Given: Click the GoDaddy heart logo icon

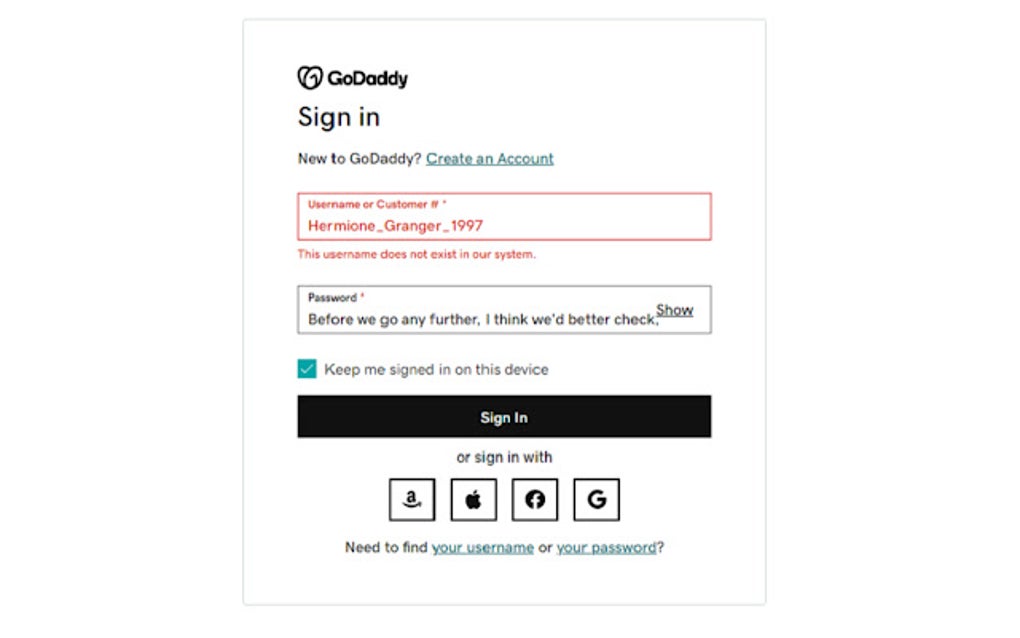Looking at the screenshot, I should [310, 78].
